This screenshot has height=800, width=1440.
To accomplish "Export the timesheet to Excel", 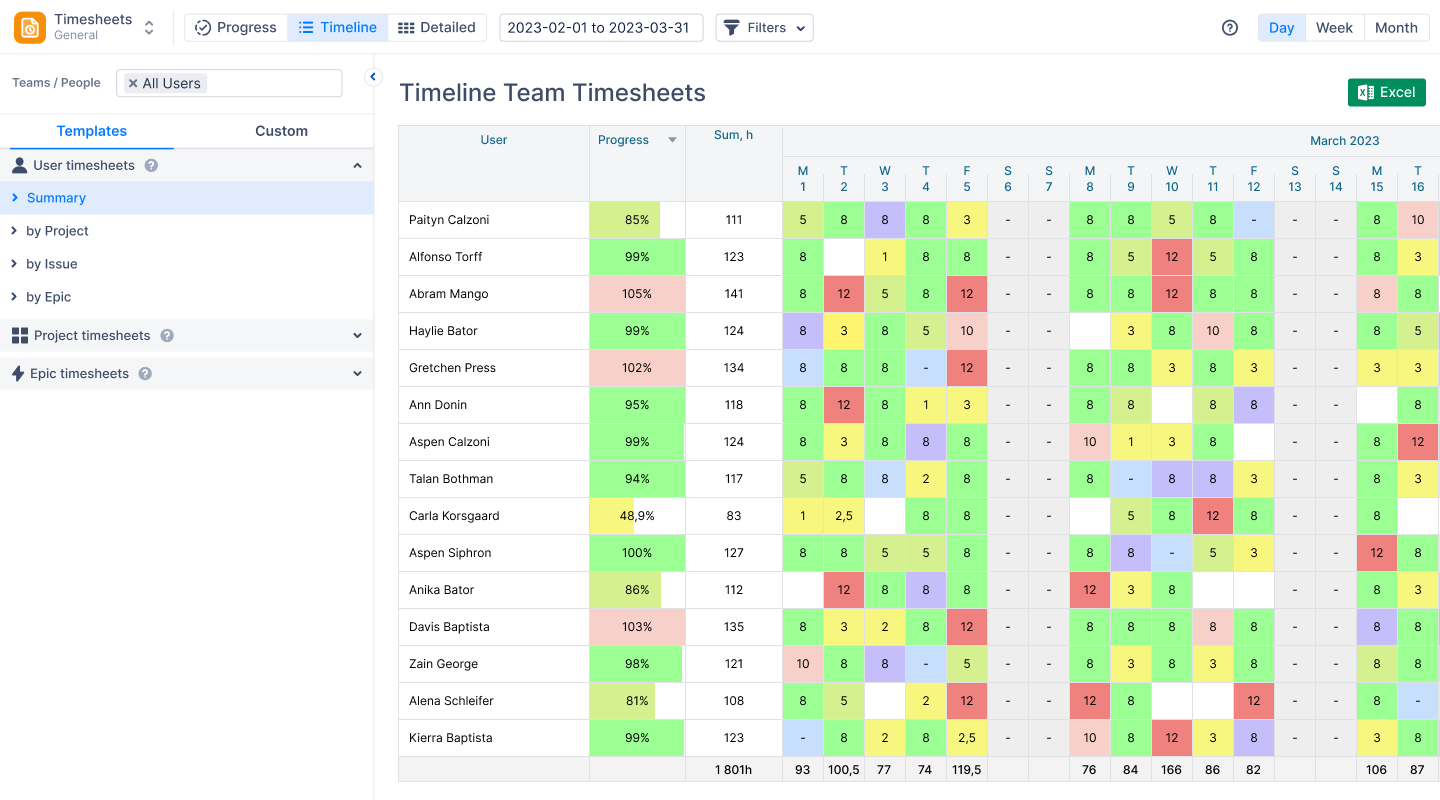I will tap(1387, 92).
